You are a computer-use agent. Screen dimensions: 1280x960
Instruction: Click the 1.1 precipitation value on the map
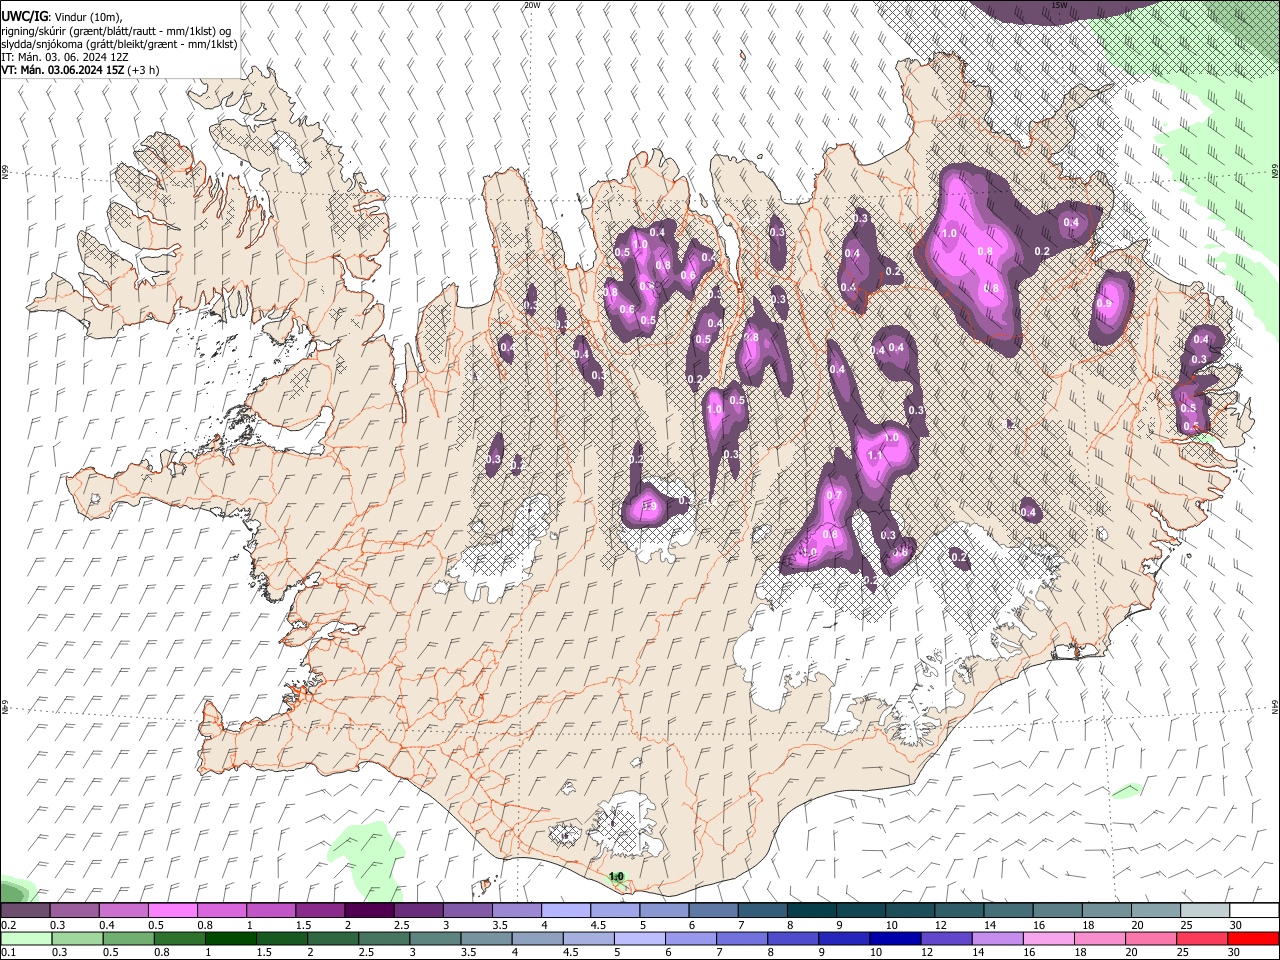tap(873, 455)
